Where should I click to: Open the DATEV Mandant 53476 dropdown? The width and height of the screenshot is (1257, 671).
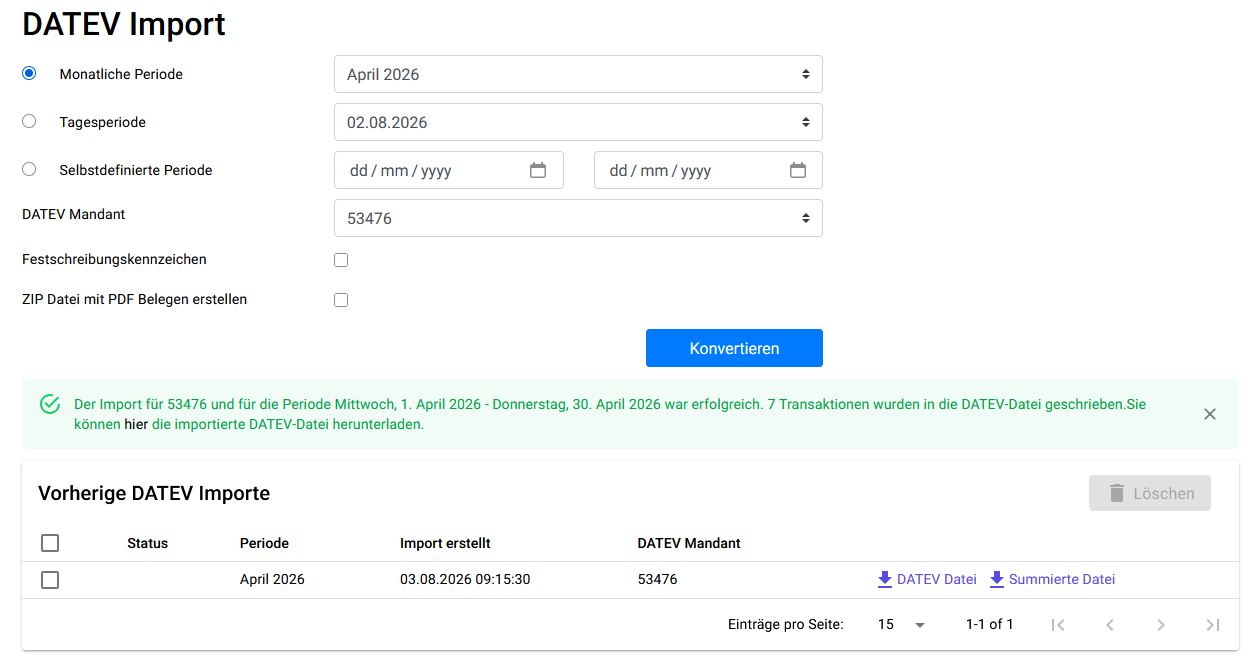(578, 218)
